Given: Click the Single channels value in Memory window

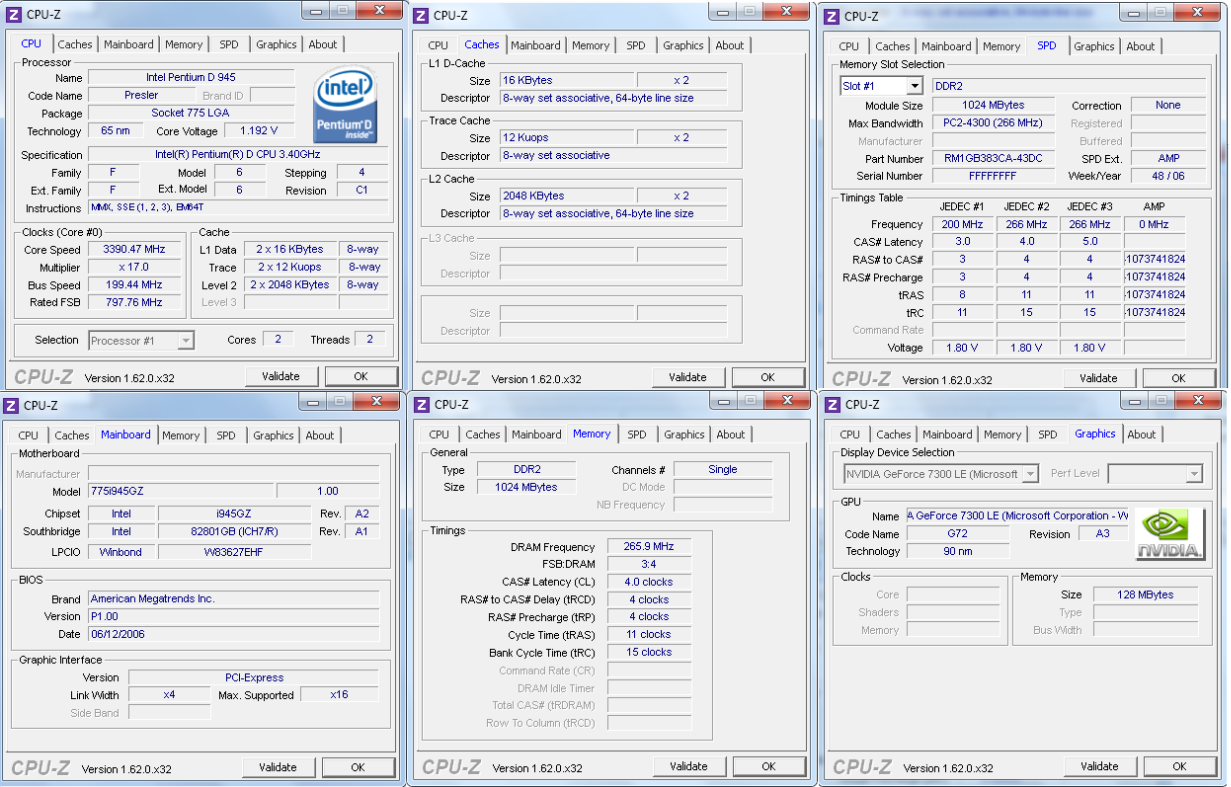Looking at the screenshot, I should [723, 469].
